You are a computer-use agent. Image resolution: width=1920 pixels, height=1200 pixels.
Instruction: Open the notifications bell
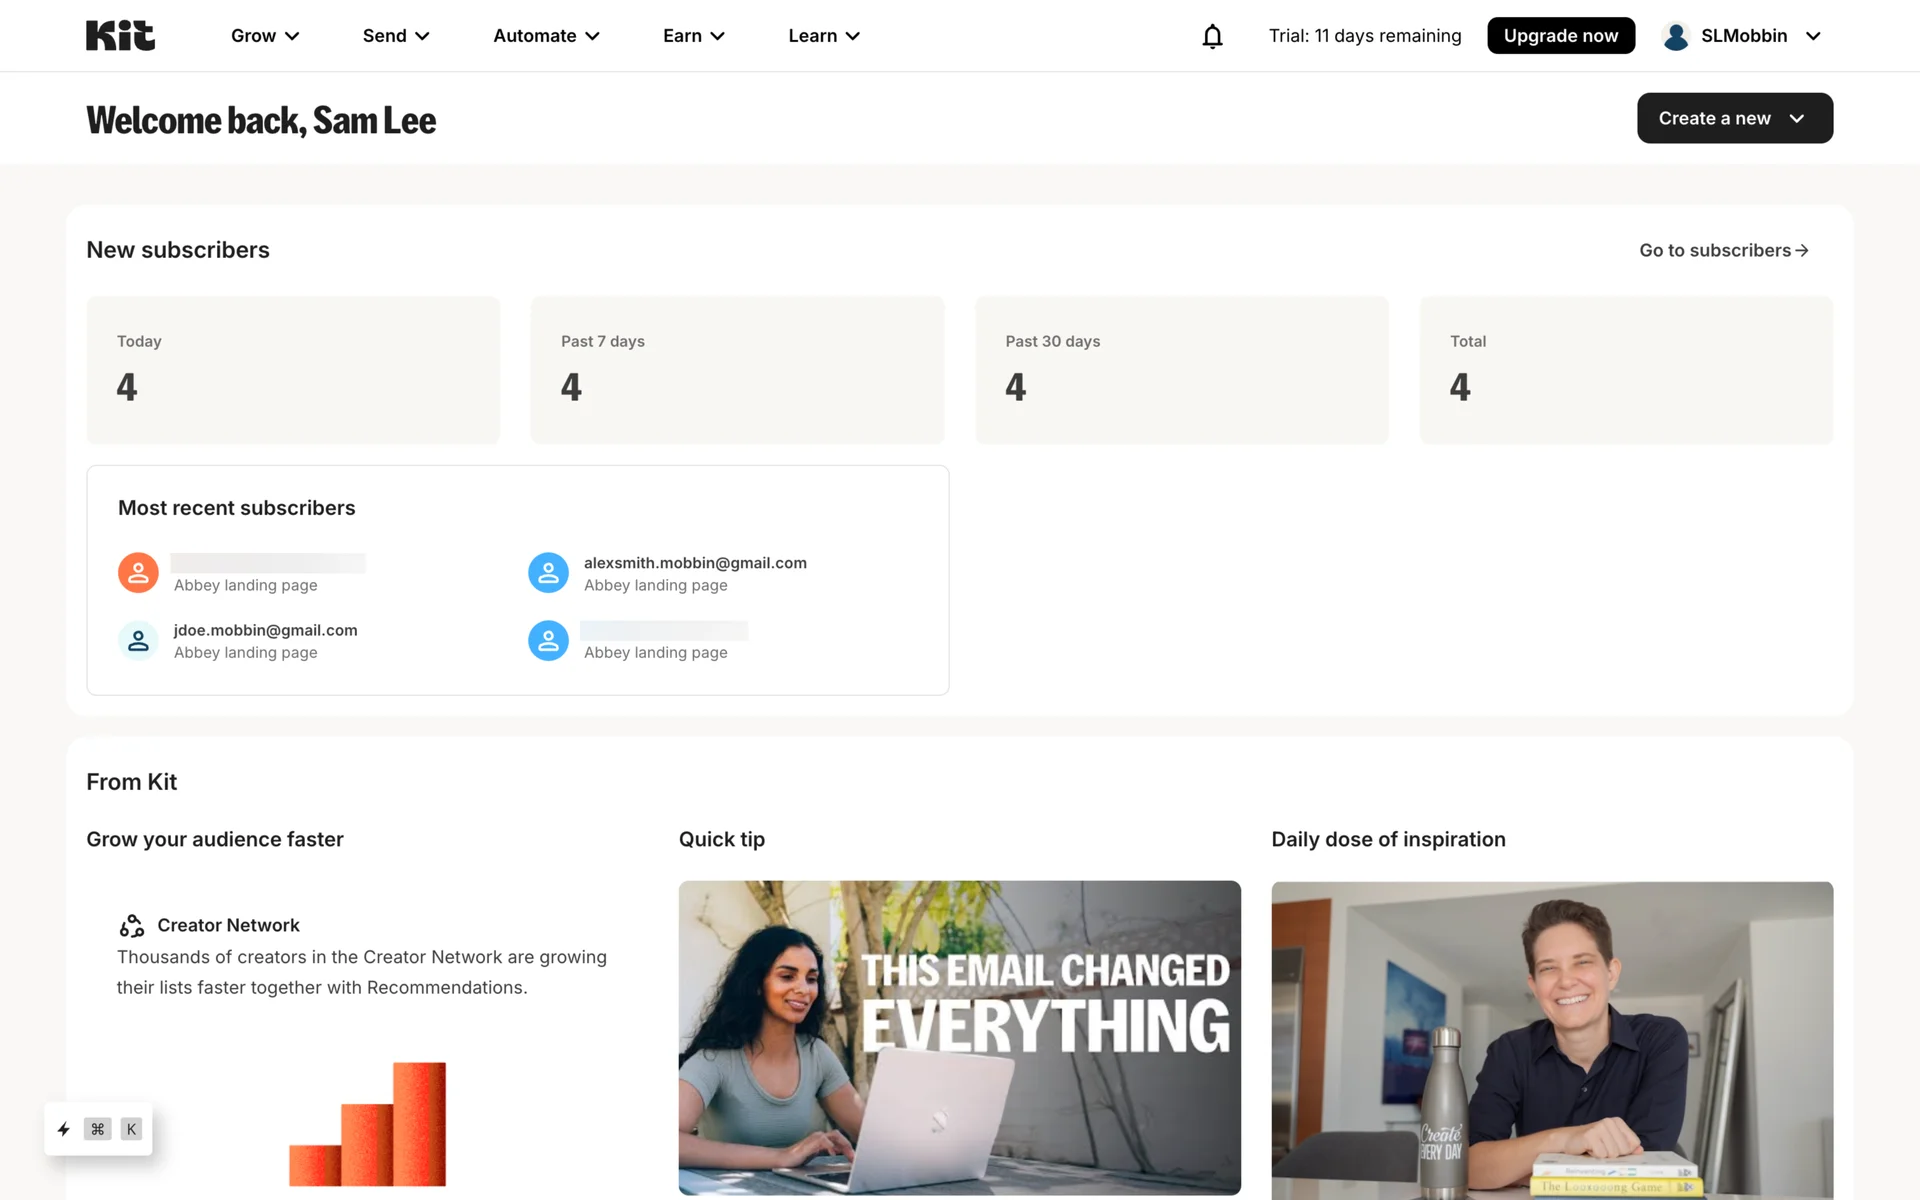pos(1212,36)
